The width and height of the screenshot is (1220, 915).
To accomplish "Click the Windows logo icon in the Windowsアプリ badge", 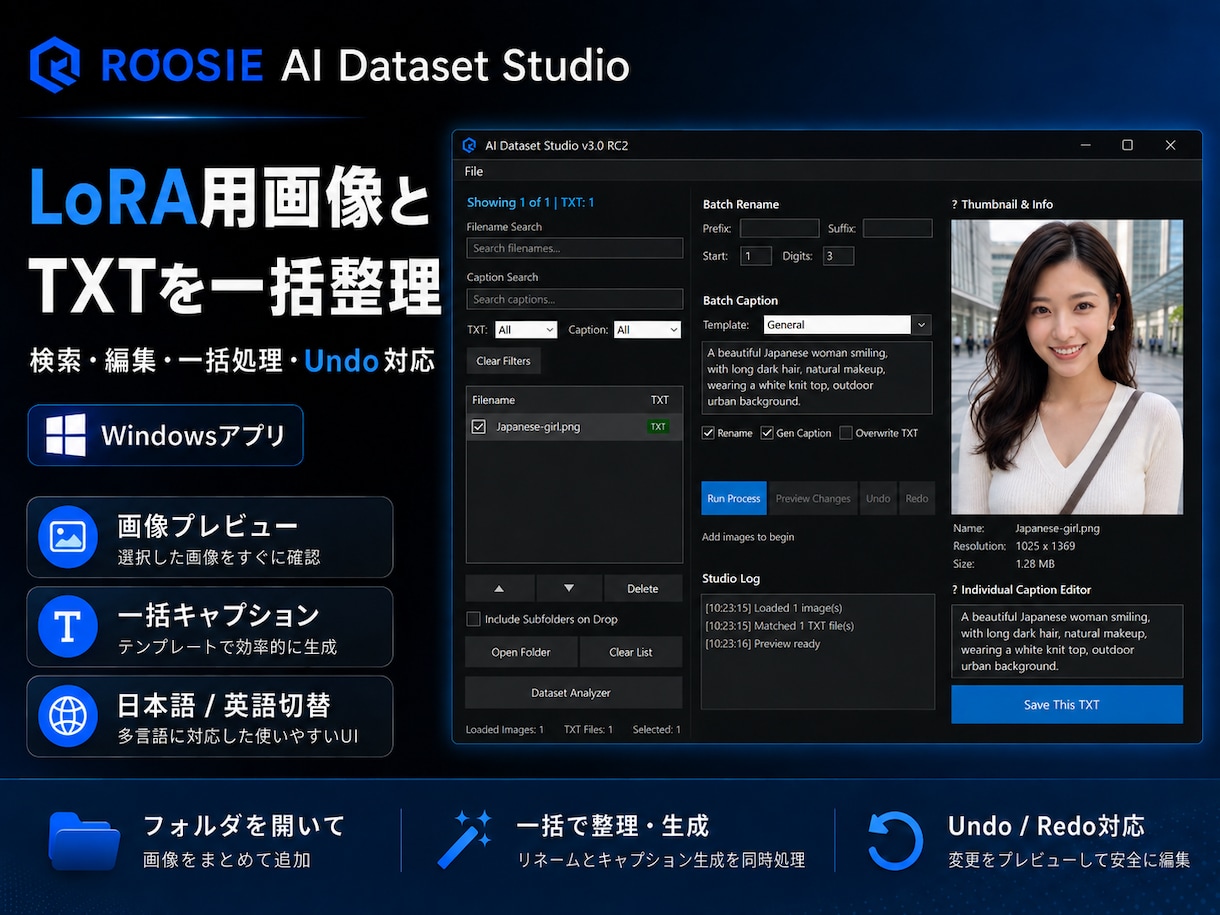I will click(66, 435).
